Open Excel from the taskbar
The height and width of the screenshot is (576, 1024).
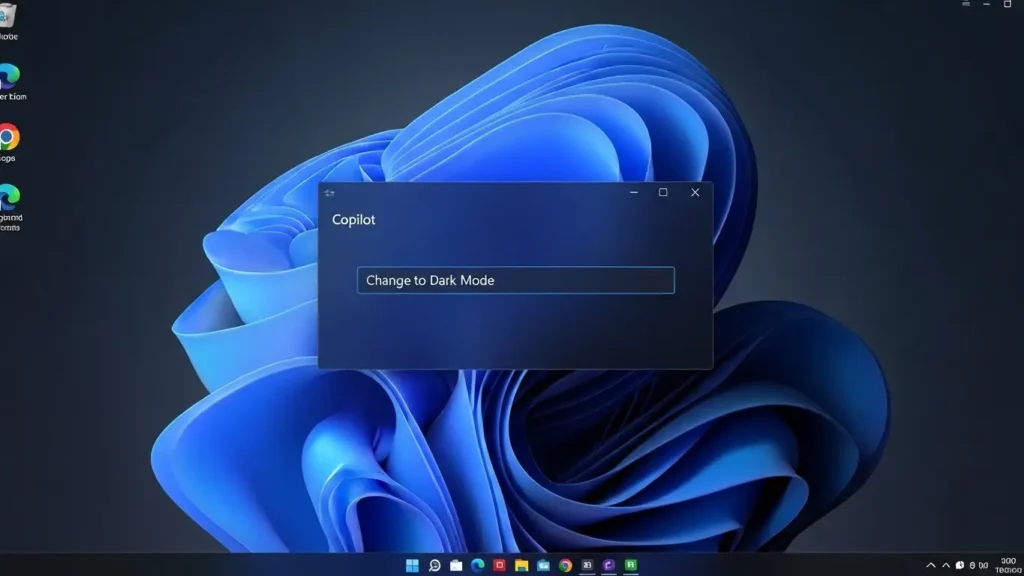(x=629, y=564)
